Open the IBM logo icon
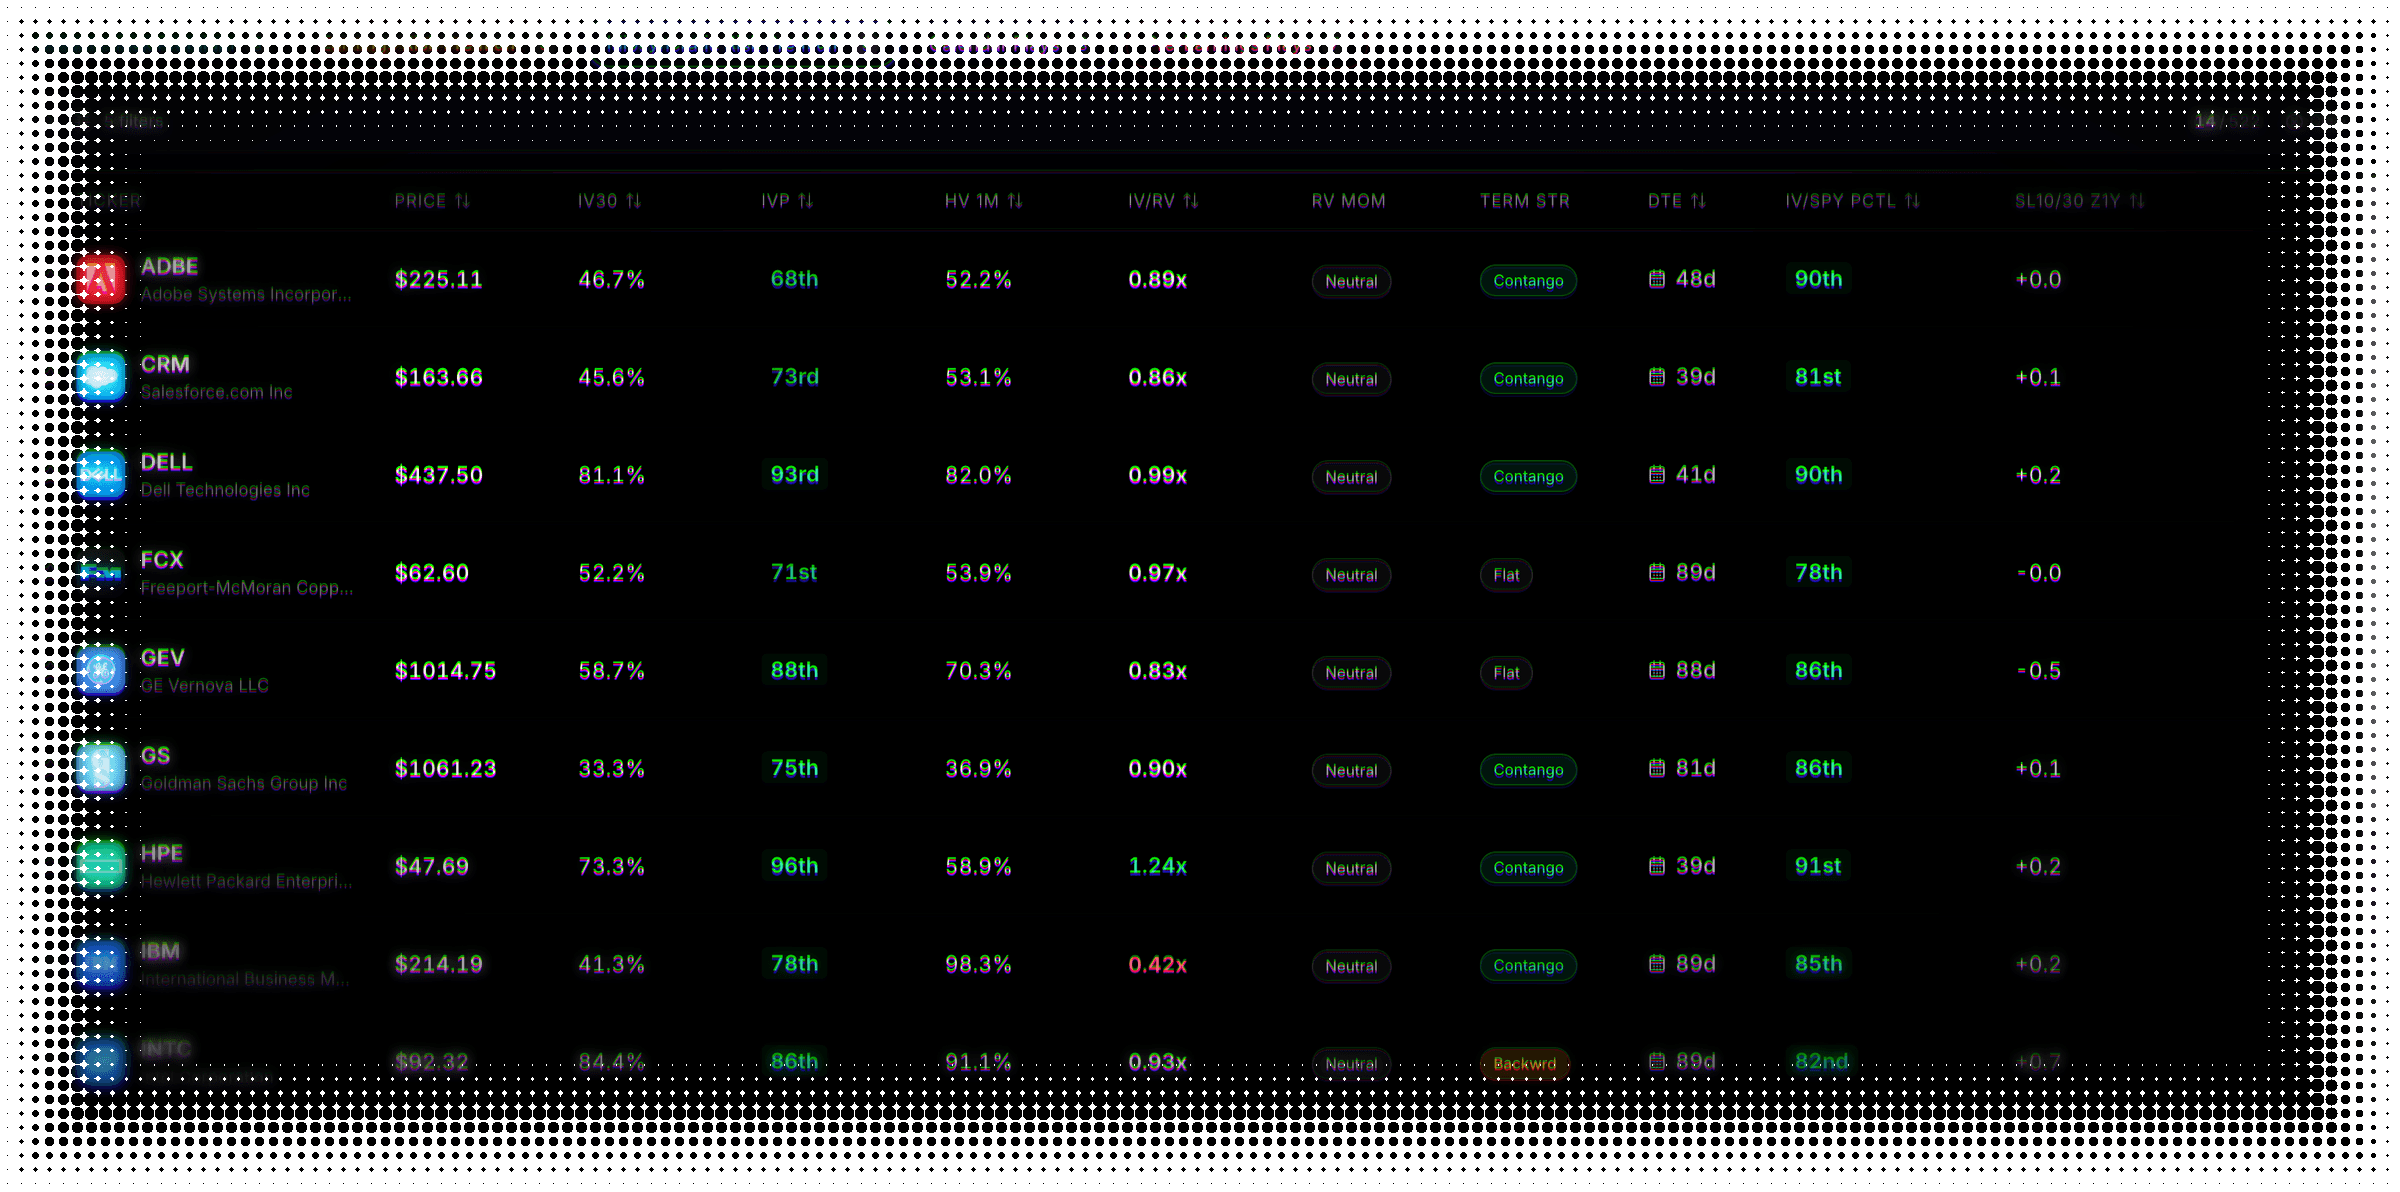 coord(101,964)
